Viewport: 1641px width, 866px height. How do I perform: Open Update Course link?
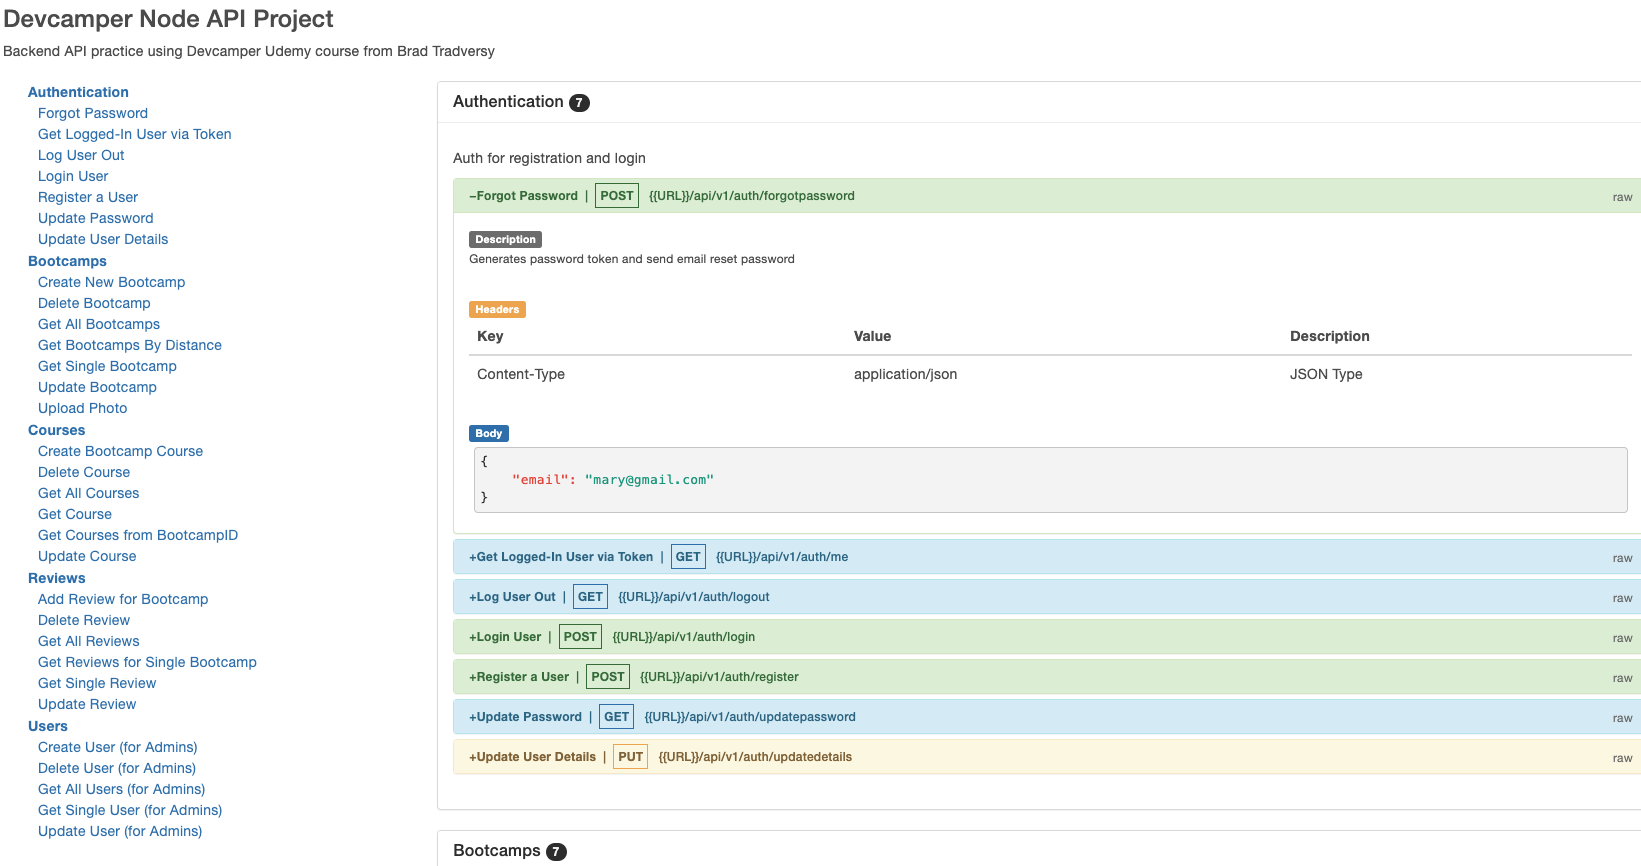87,556
